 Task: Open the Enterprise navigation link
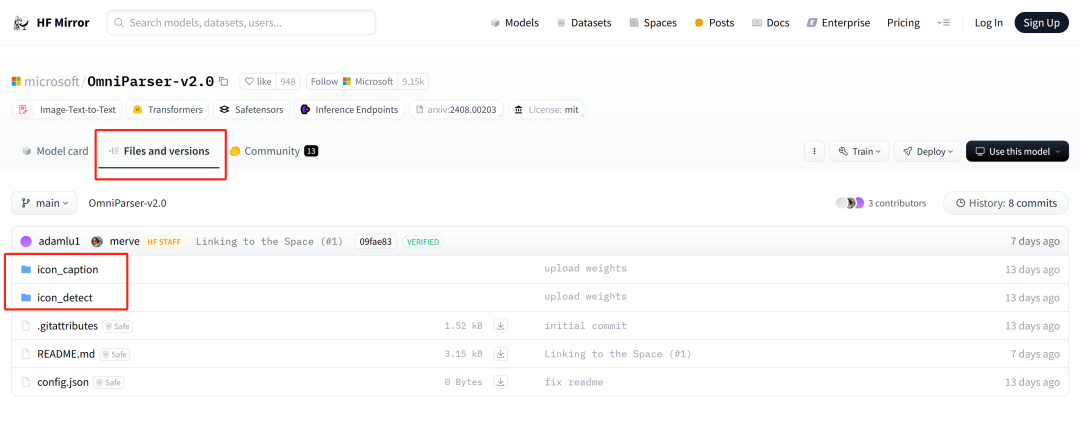click(838, 23)
